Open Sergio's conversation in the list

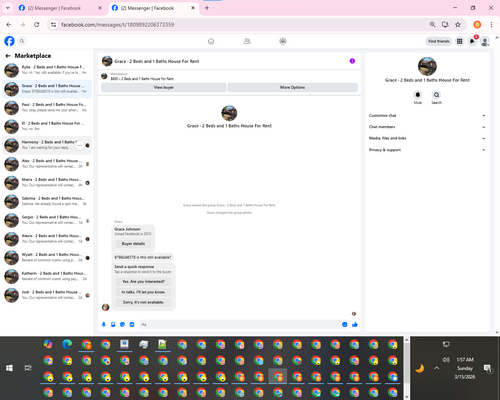click(x=47, y=220)
